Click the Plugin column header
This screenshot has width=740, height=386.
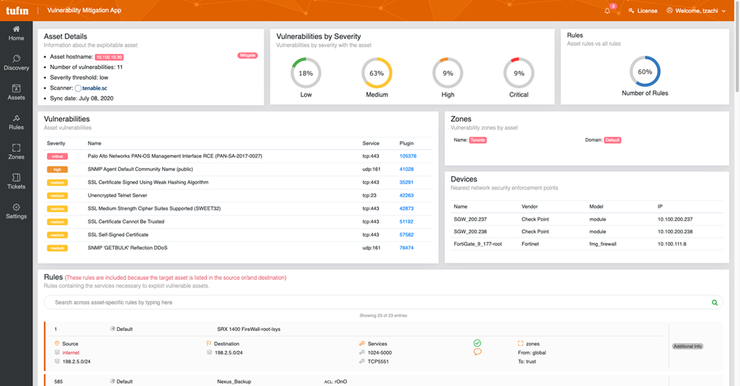pos(406,143)
